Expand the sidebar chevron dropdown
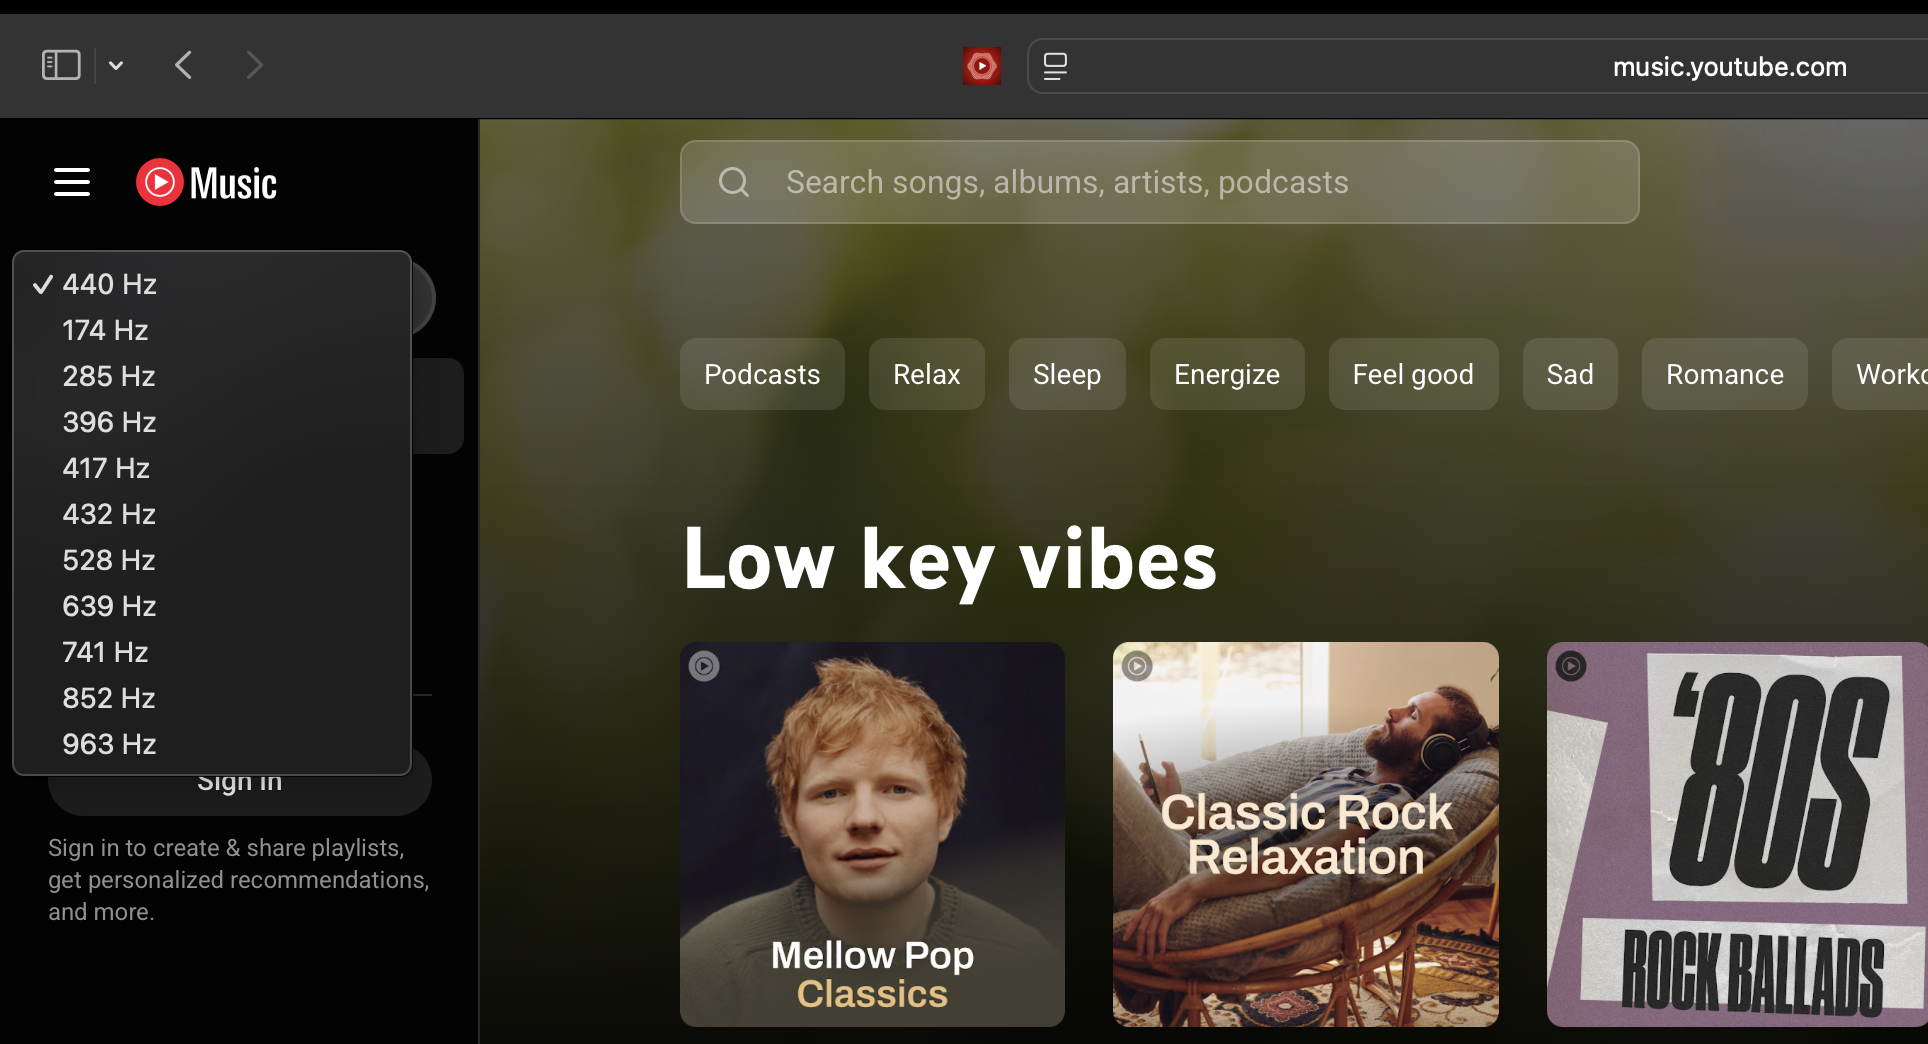 coord(116,66)
